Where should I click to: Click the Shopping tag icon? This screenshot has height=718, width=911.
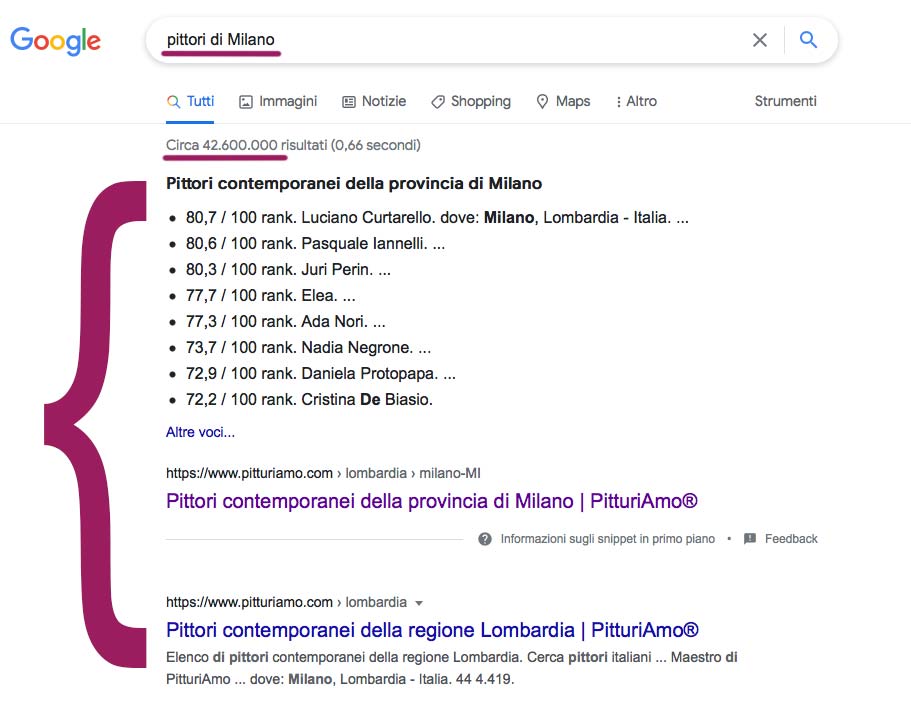(437, 102)
